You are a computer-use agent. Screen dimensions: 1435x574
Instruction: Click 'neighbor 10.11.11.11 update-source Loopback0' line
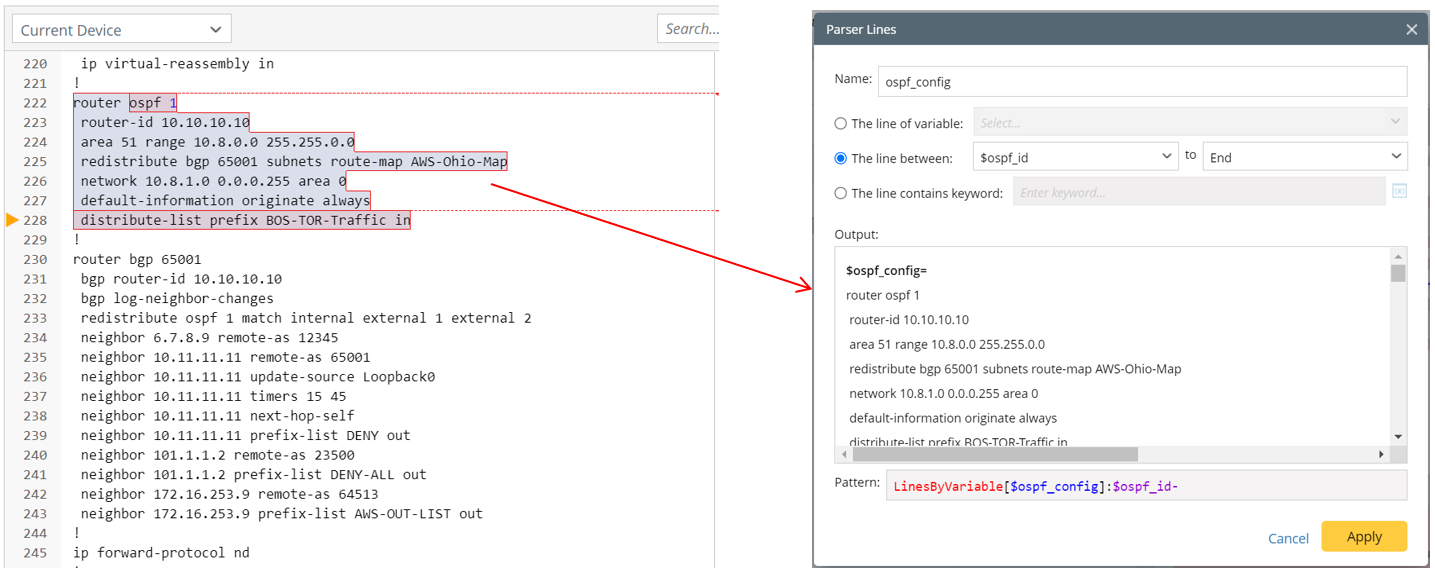click(x=258, y=377)
